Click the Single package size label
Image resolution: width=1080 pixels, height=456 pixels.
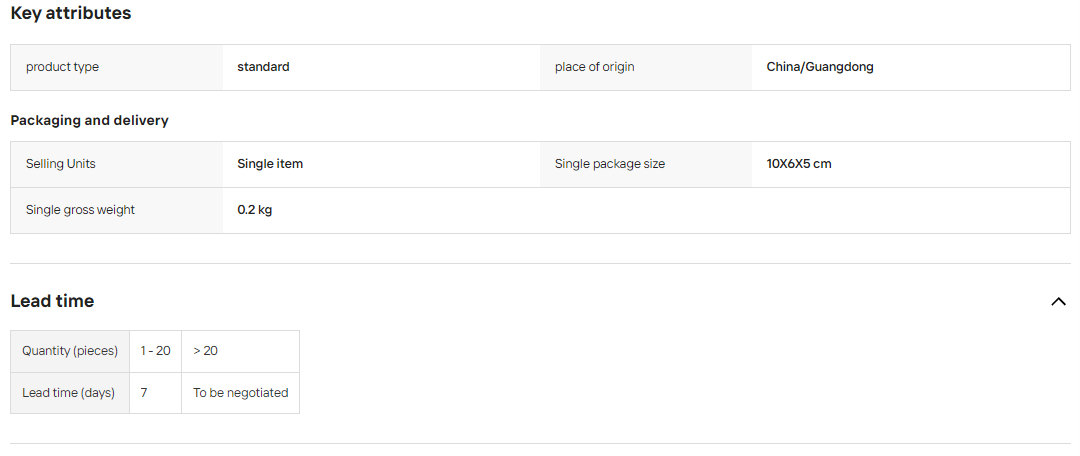pyautogui.click(x=610, y=164)
